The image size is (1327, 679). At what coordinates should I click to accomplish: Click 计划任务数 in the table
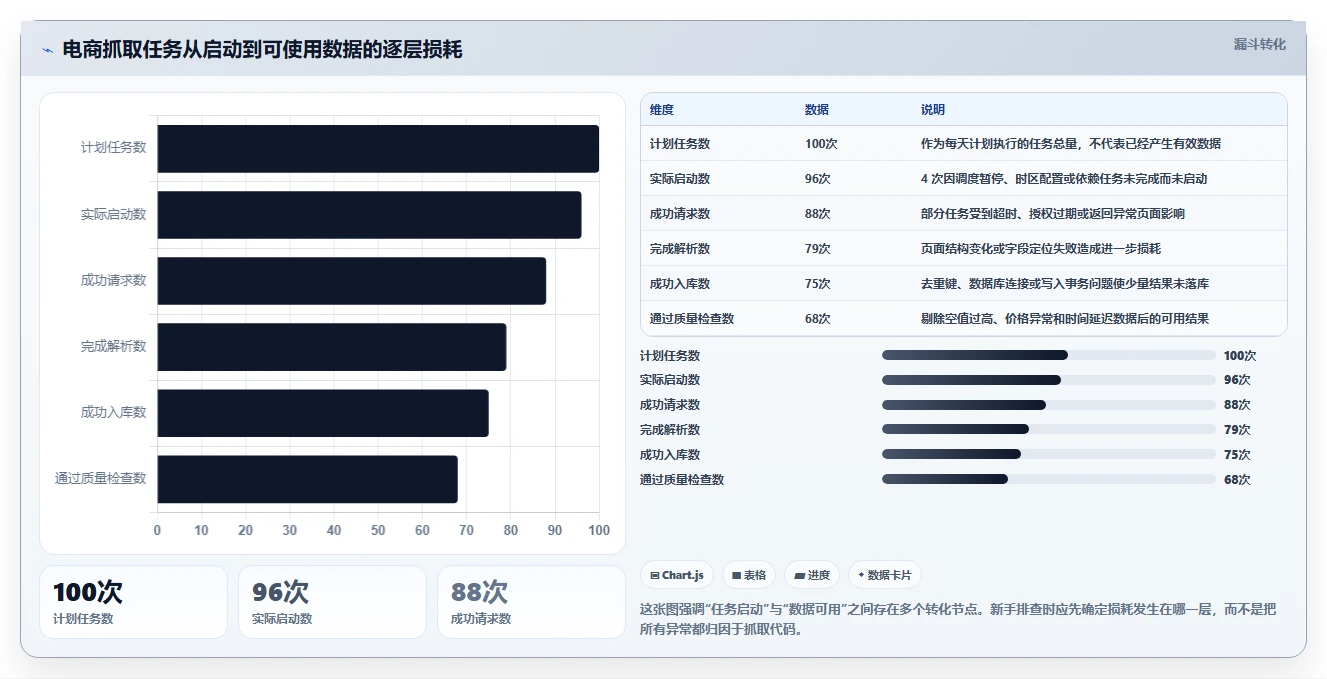[x=680, y=144]
